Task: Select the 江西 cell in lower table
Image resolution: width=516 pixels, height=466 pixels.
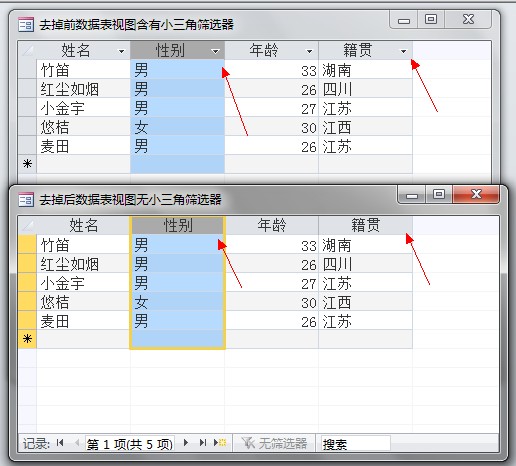Action: coord(365,302)
